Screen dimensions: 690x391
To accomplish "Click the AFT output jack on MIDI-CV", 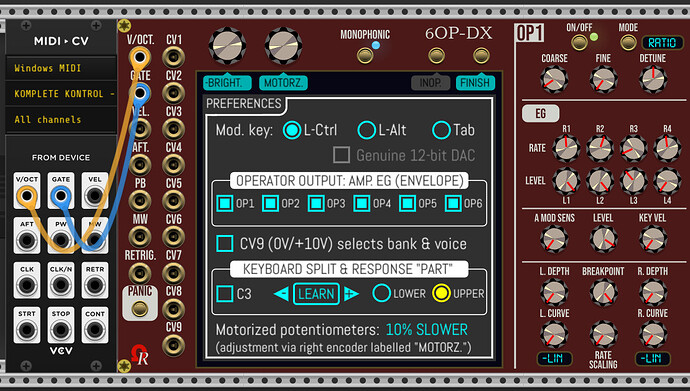I will click(x=26, y=241).
